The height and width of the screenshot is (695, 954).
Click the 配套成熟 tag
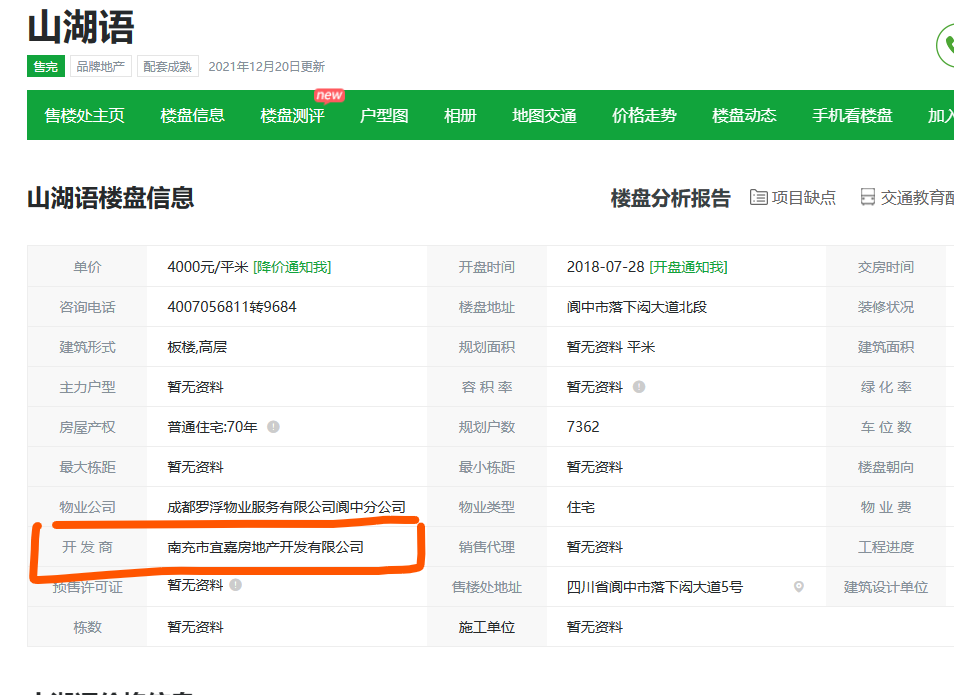[x=167, y=66]
